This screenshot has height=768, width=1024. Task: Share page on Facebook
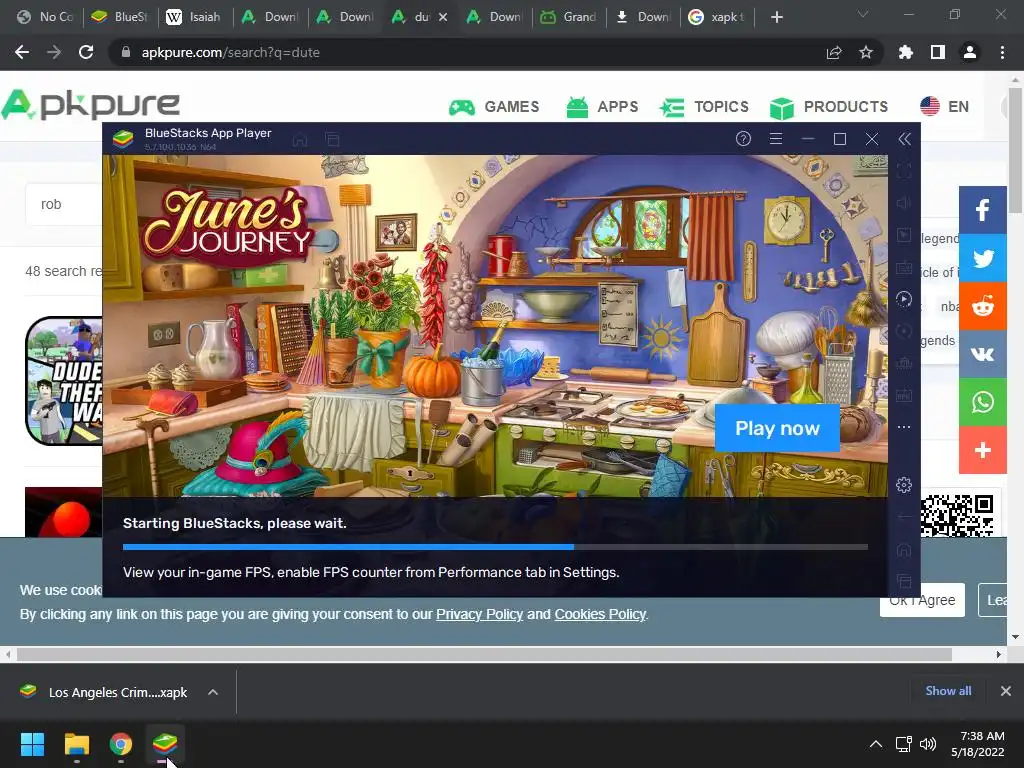click(x=982, y=210)
